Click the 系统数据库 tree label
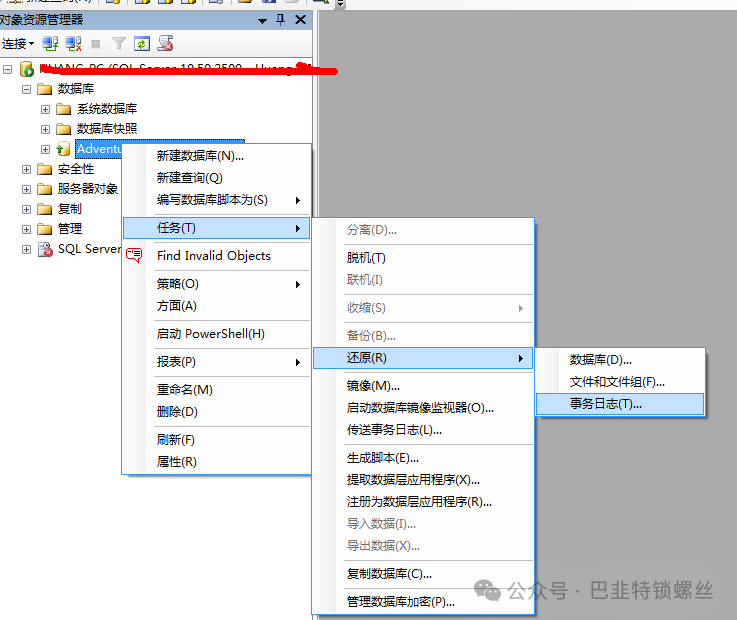 [107, 109]
